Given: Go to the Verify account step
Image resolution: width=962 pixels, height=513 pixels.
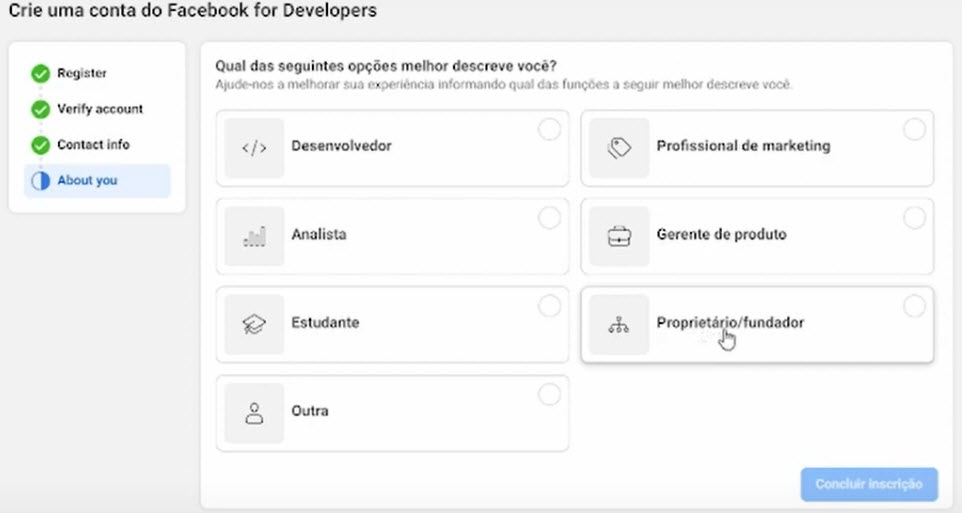Looking at the screenshot, I should pos(100,109).
